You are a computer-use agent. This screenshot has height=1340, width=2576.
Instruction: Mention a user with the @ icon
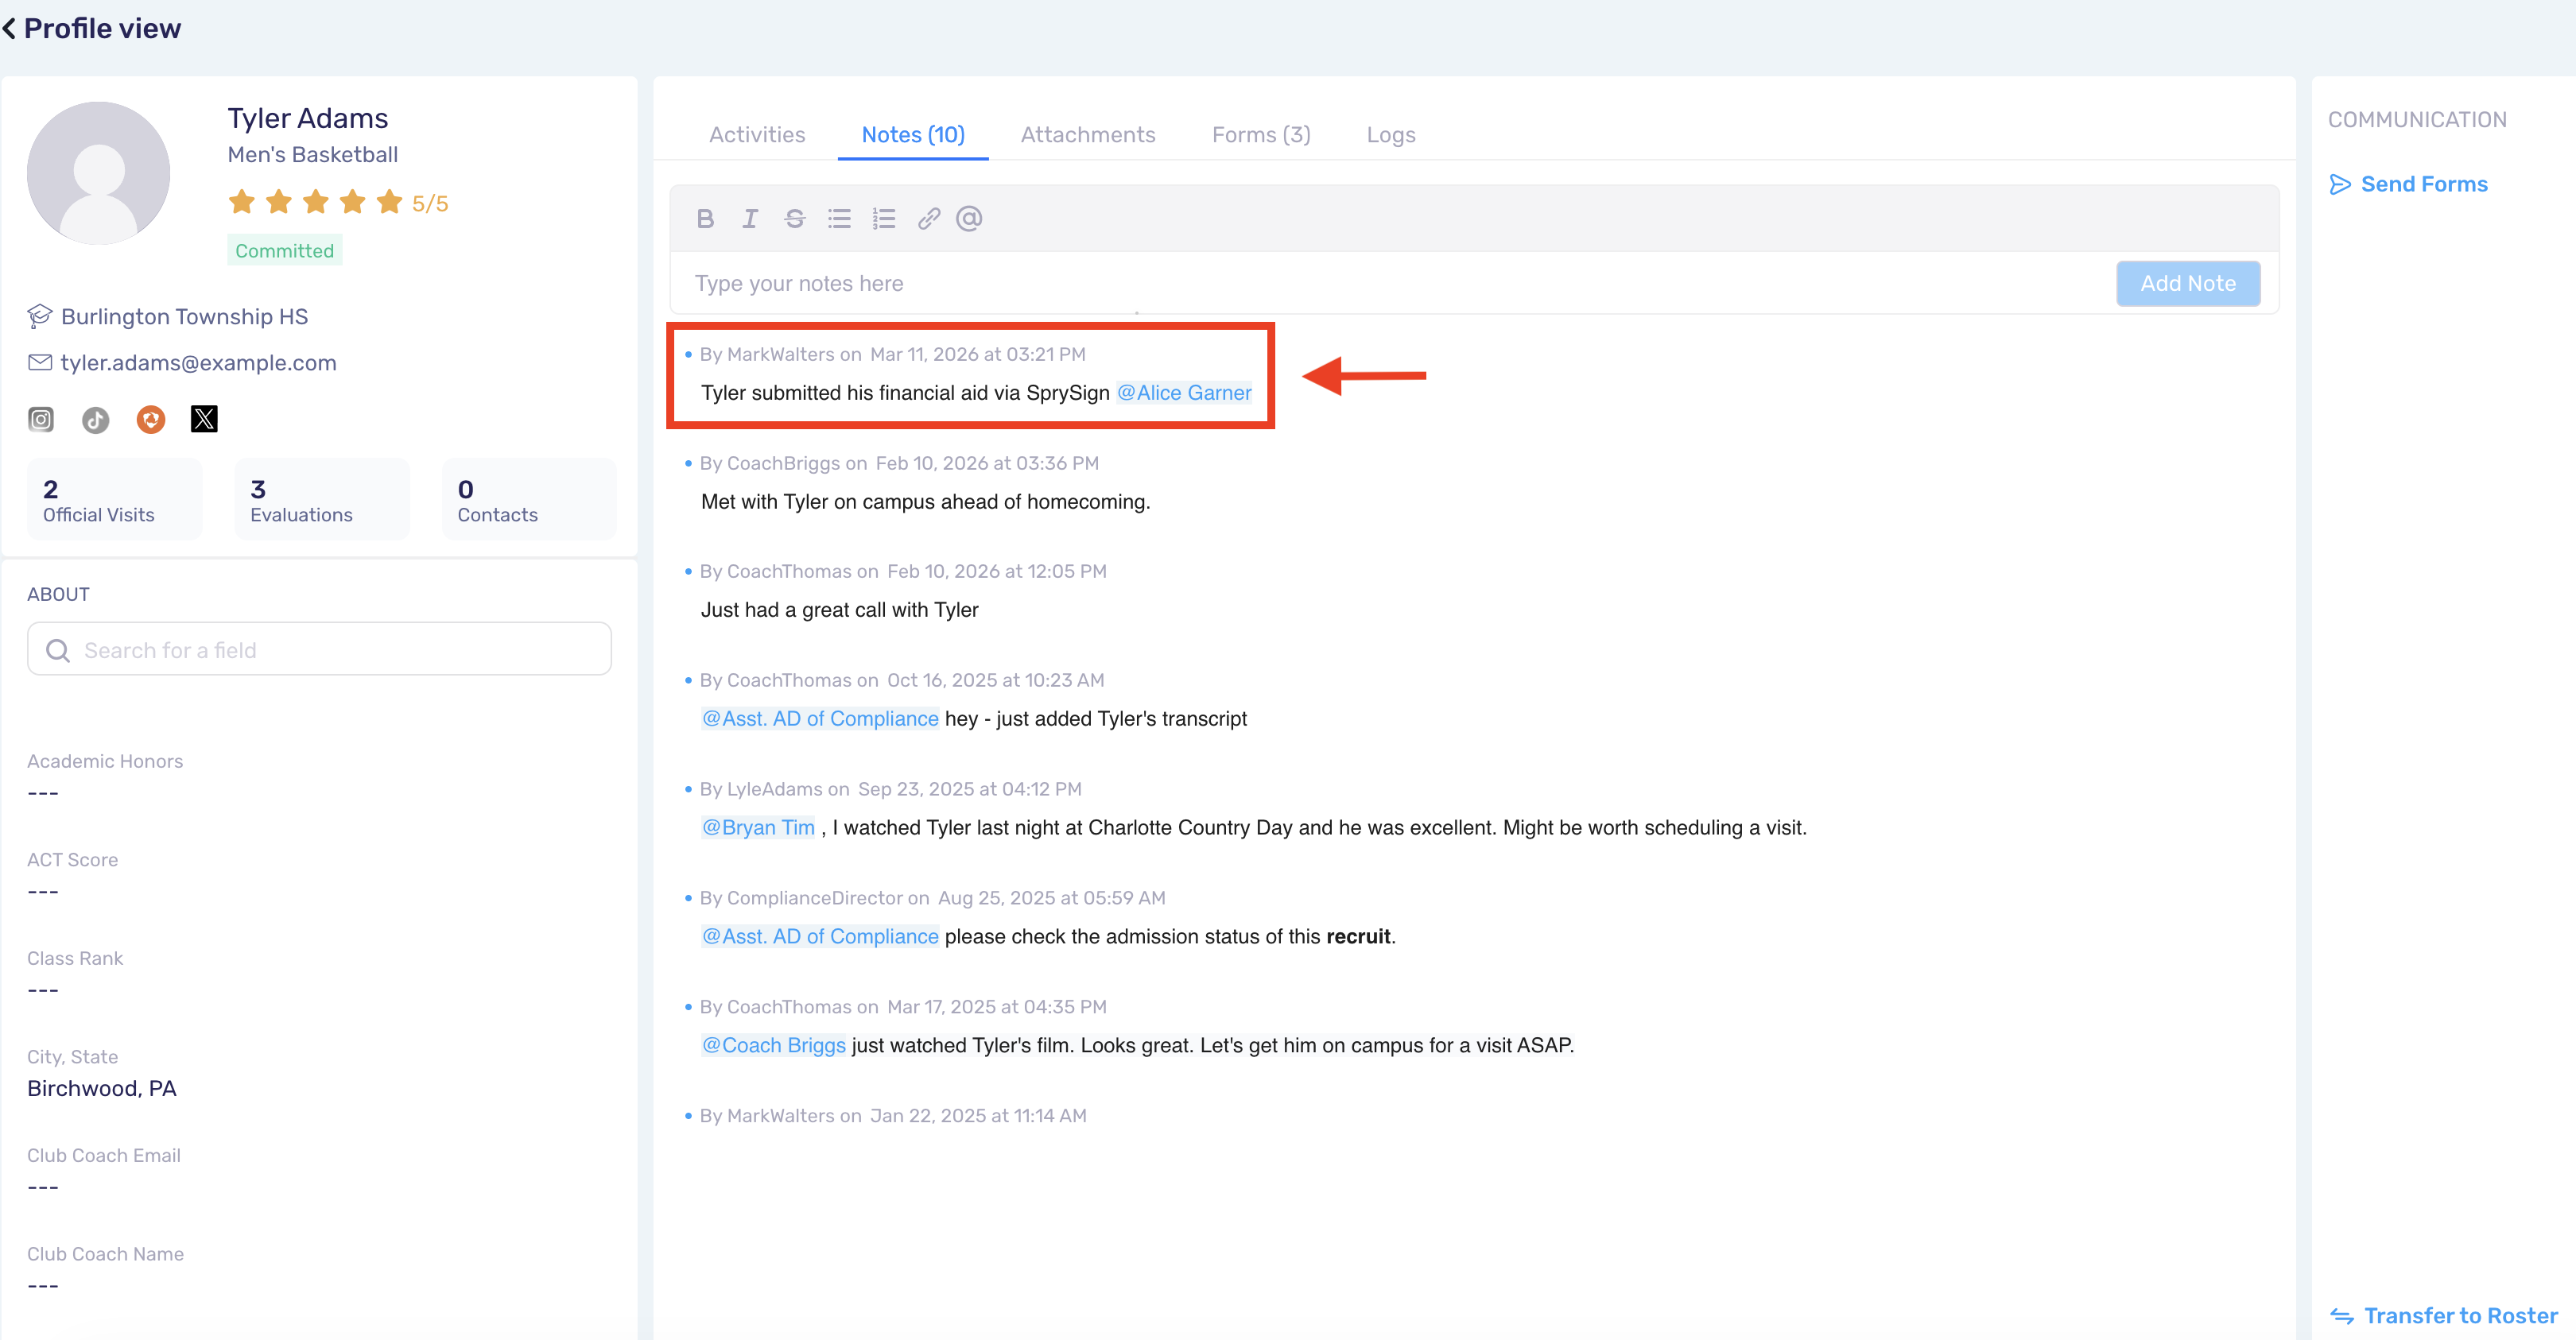coord(969,218)
